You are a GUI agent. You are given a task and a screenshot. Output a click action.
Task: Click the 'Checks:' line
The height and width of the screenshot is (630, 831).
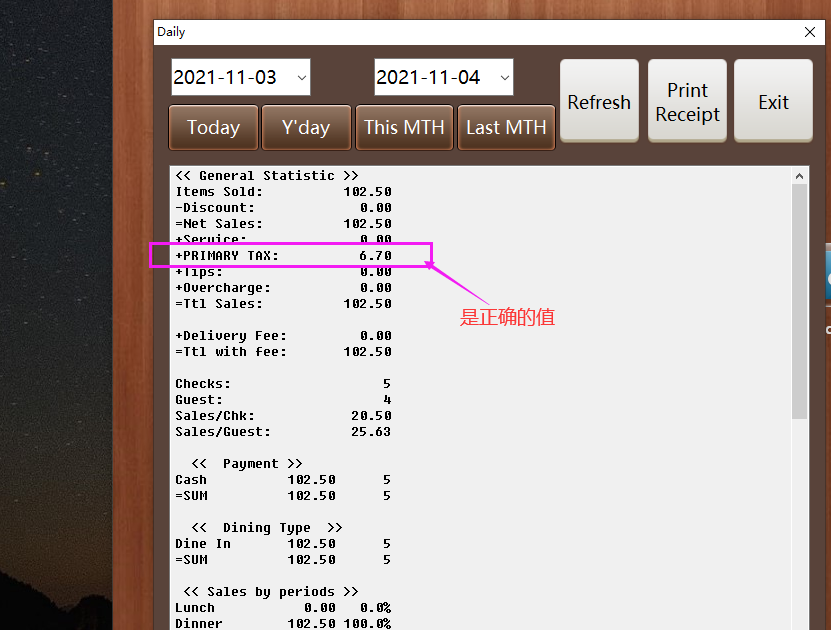pyautogui.click(x=284, y=384)
